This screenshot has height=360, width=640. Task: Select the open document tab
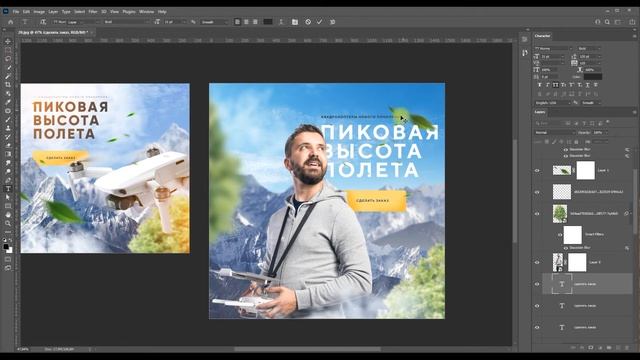click(53, 32)
